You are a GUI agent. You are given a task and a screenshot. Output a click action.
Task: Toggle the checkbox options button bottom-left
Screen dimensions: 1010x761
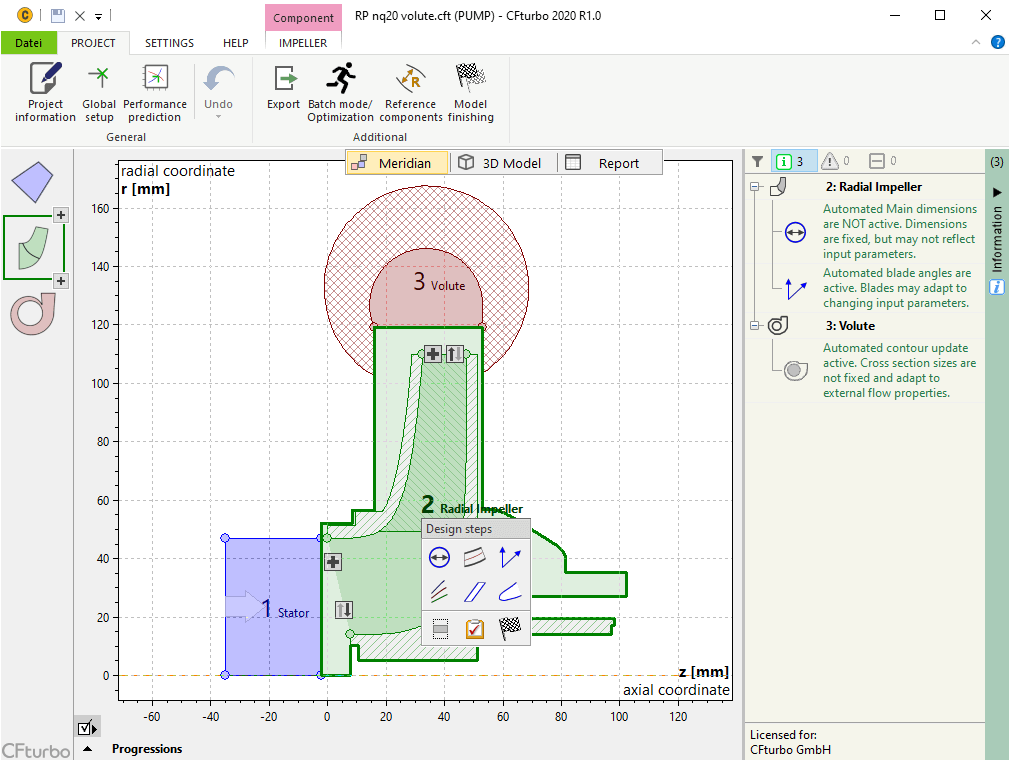pos(87,728)
